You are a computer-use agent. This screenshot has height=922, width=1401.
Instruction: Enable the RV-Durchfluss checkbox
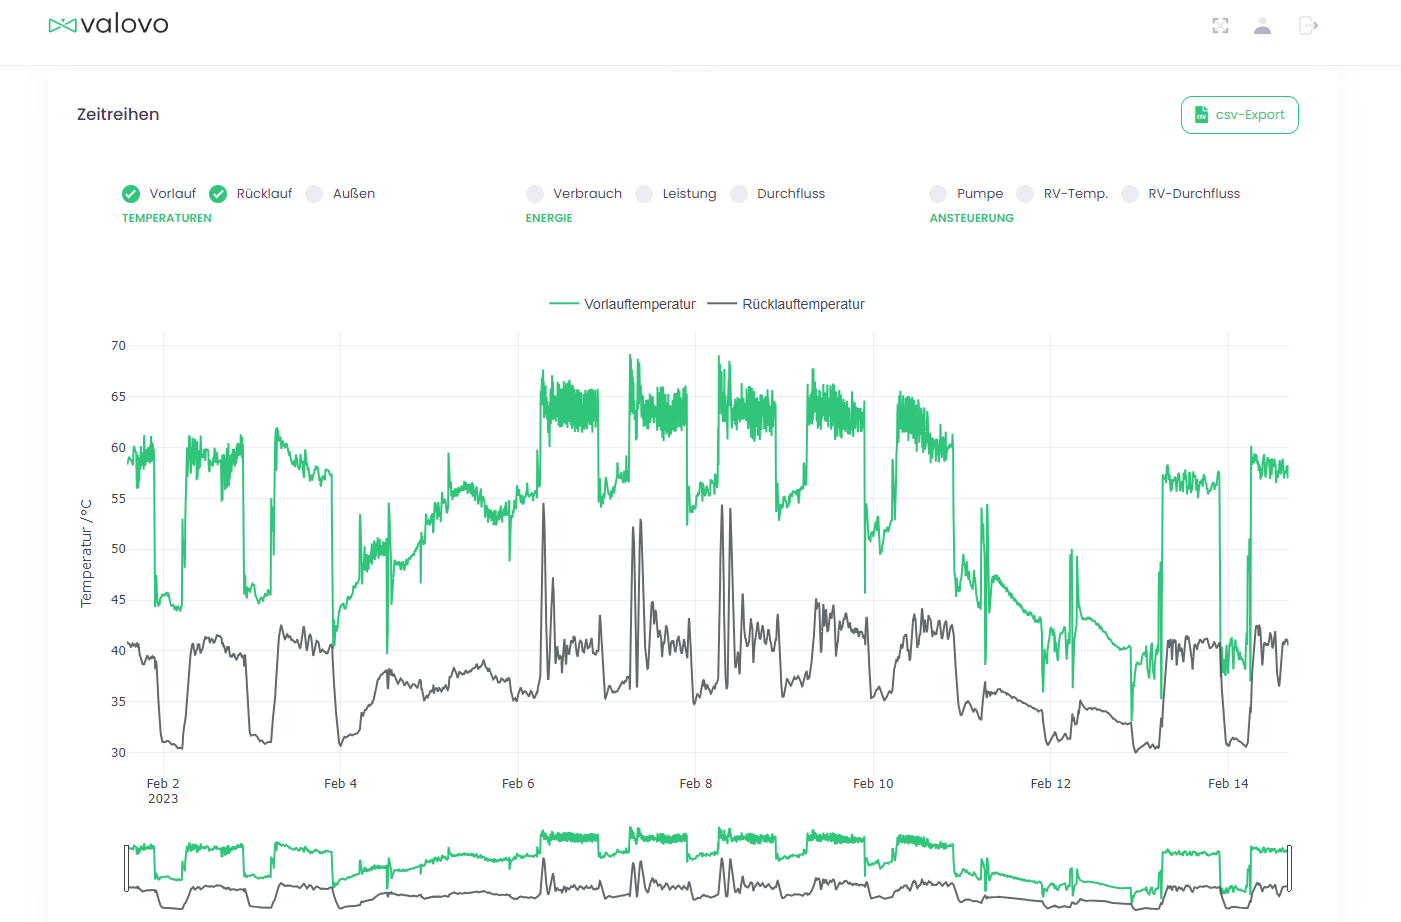[1131, 193]
